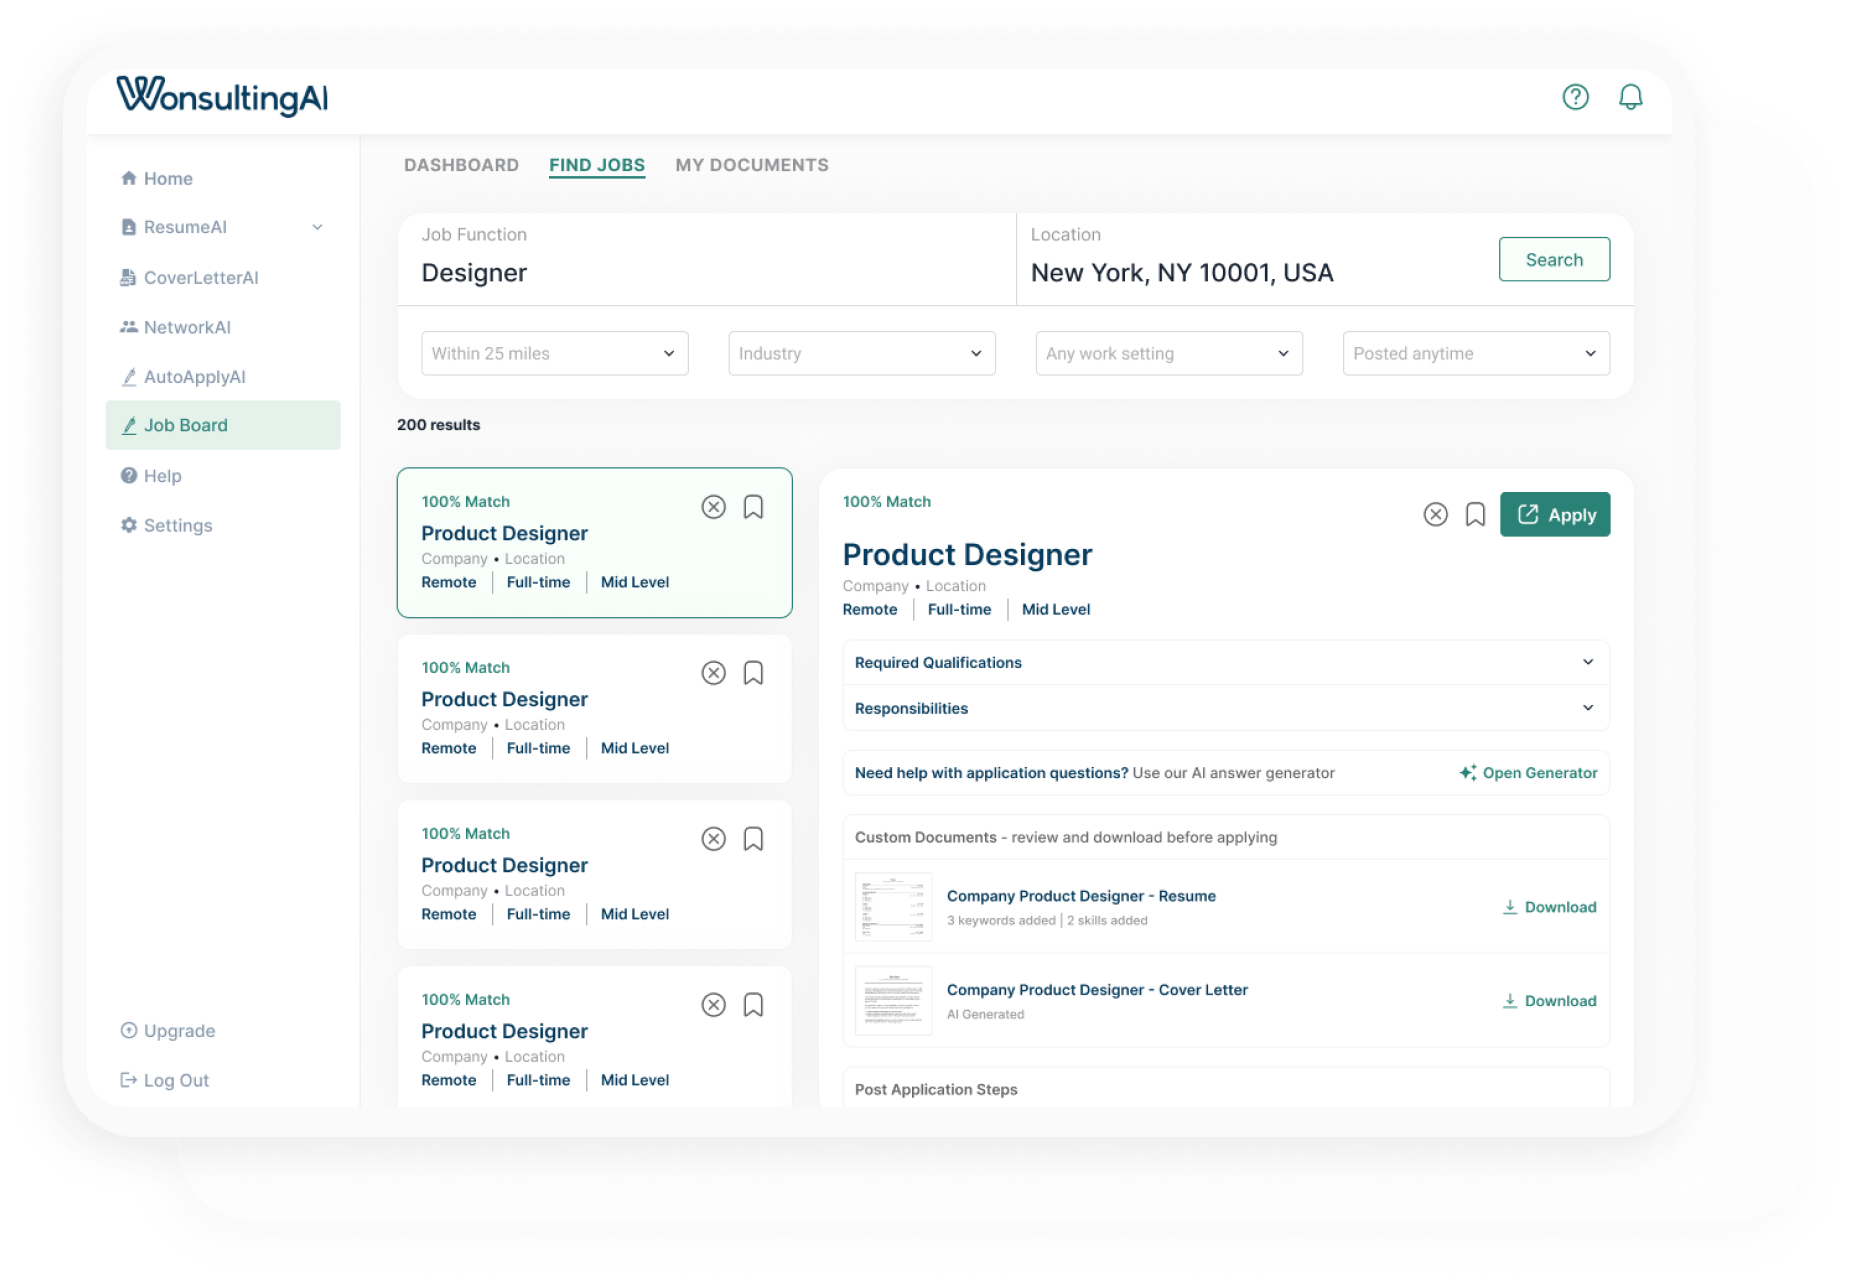Download the Company Product Designer Cover Letter

tap(1549, 1002)
